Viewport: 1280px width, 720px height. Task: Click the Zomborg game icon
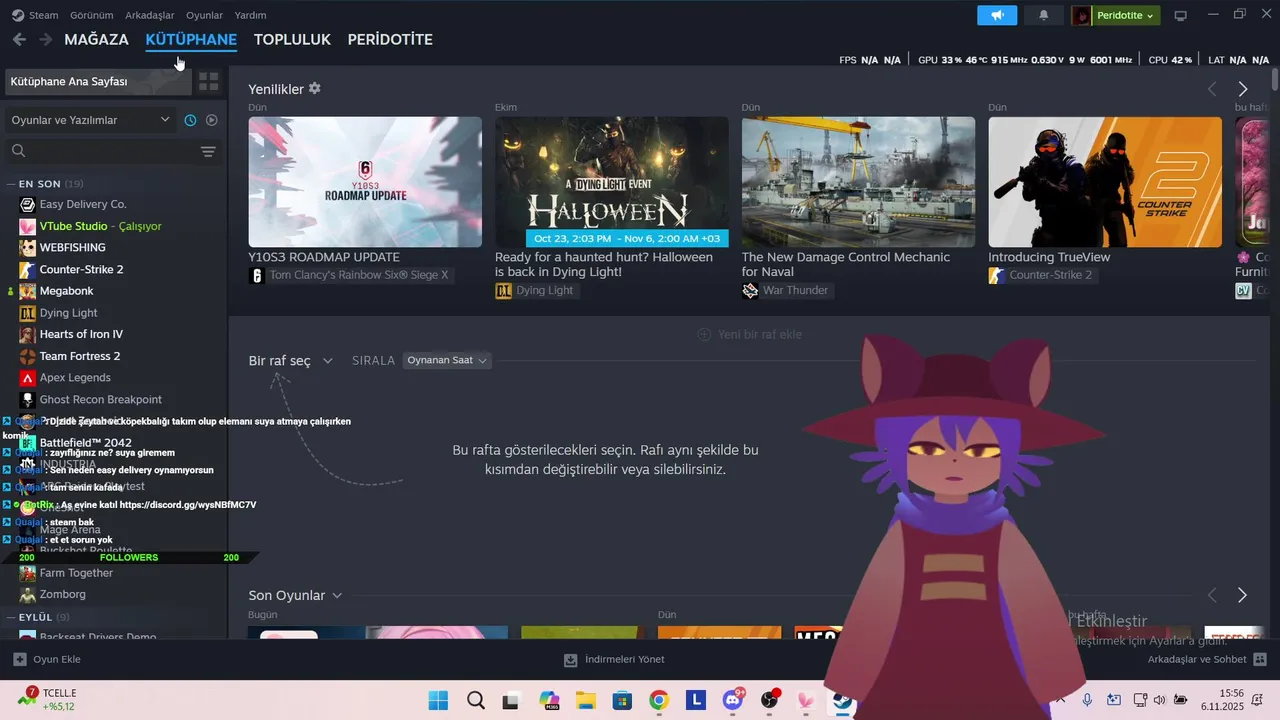27,594
